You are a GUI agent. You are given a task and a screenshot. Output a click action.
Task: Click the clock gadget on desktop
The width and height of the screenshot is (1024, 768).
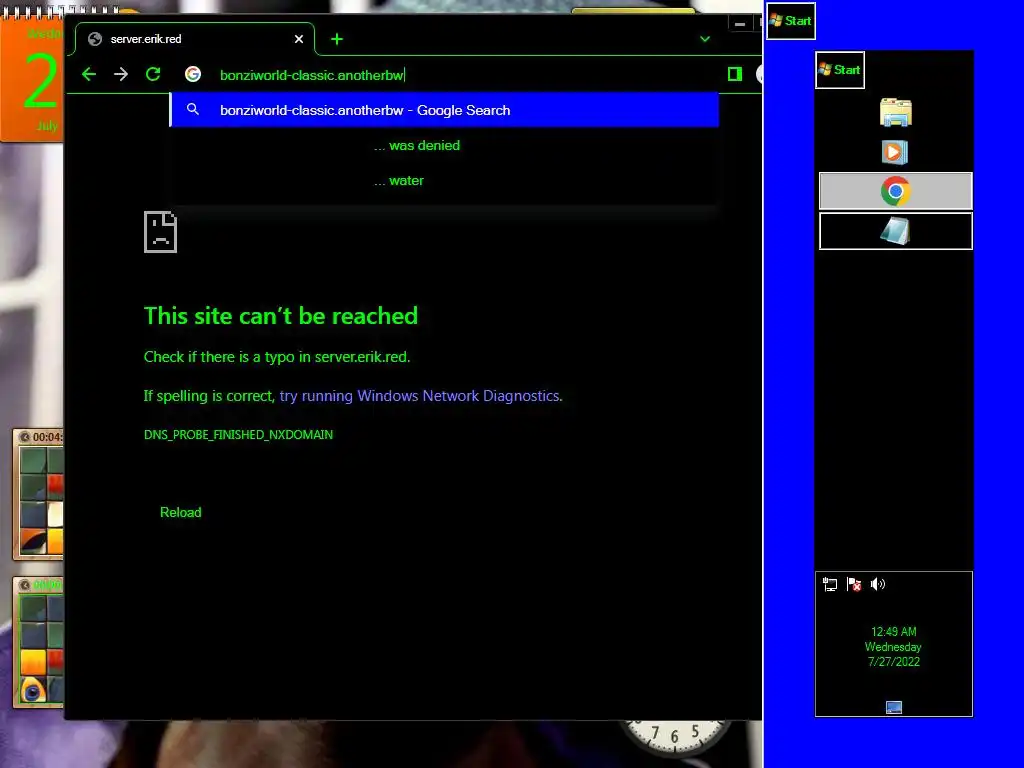[x=675, y=737]
